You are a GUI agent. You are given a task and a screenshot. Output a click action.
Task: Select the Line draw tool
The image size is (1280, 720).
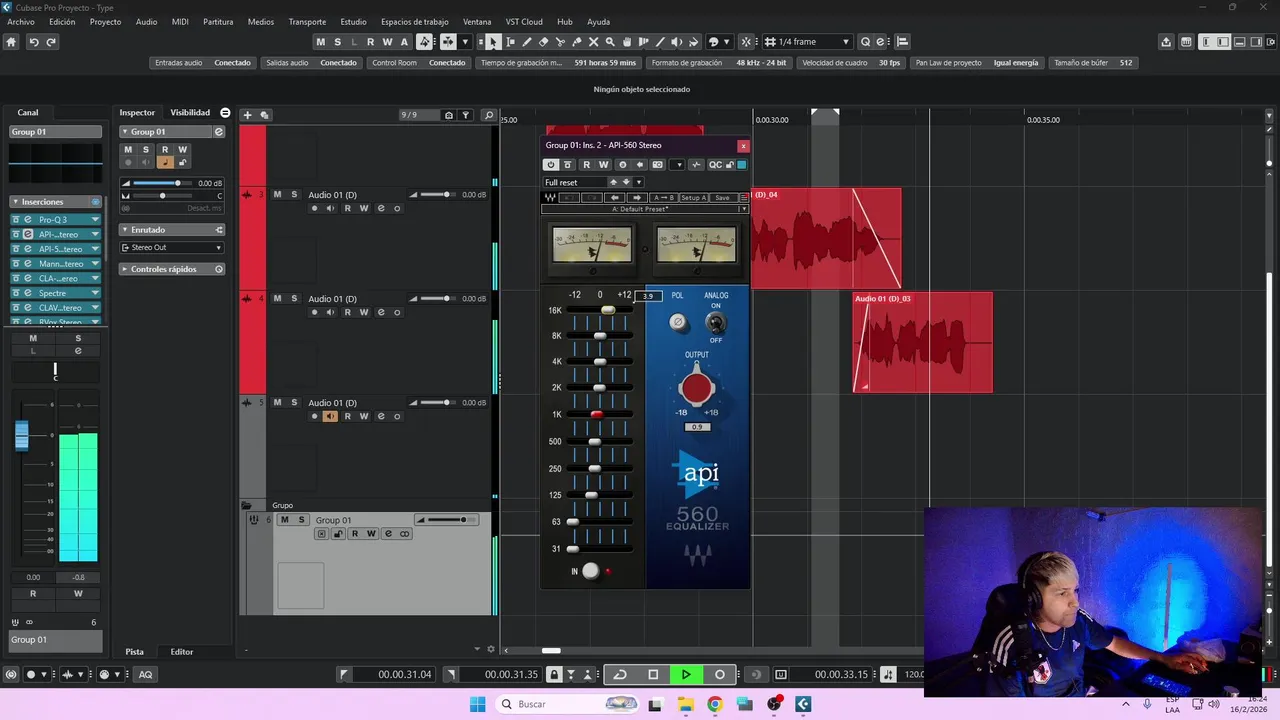coord(660,42)
